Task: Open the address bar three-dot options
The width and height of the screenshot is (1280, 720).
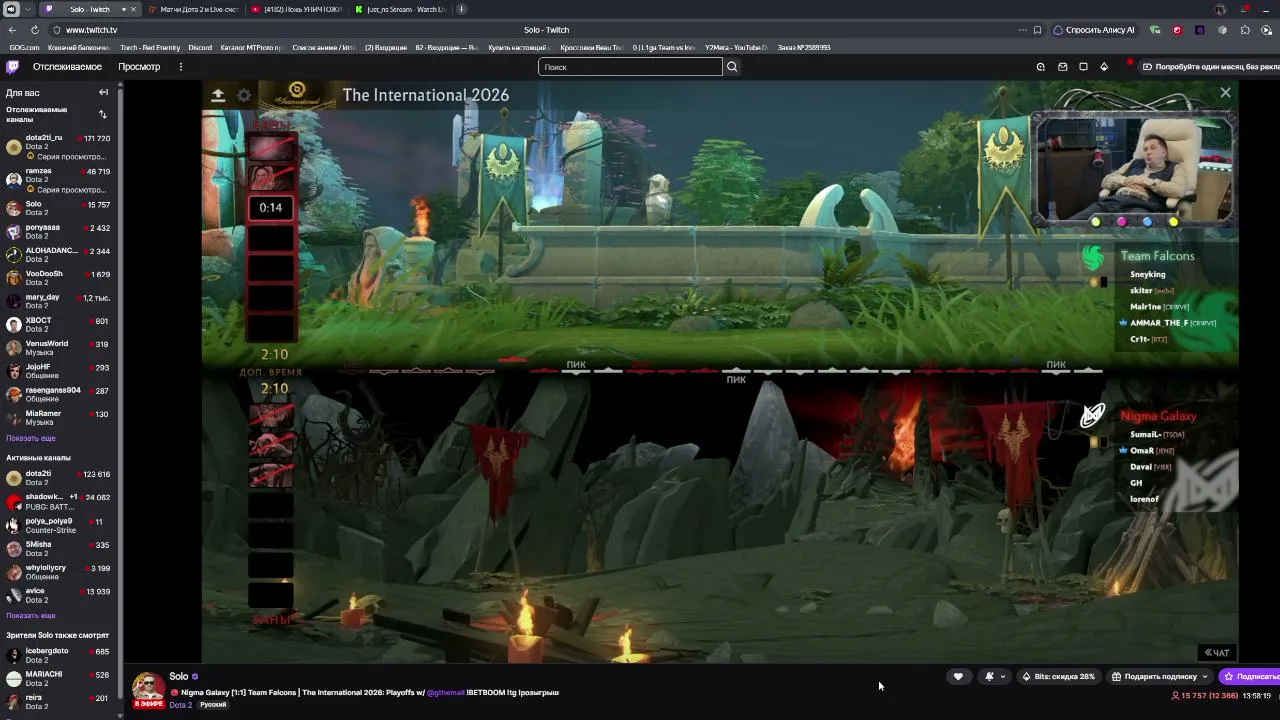Action: coord(1023,30)
